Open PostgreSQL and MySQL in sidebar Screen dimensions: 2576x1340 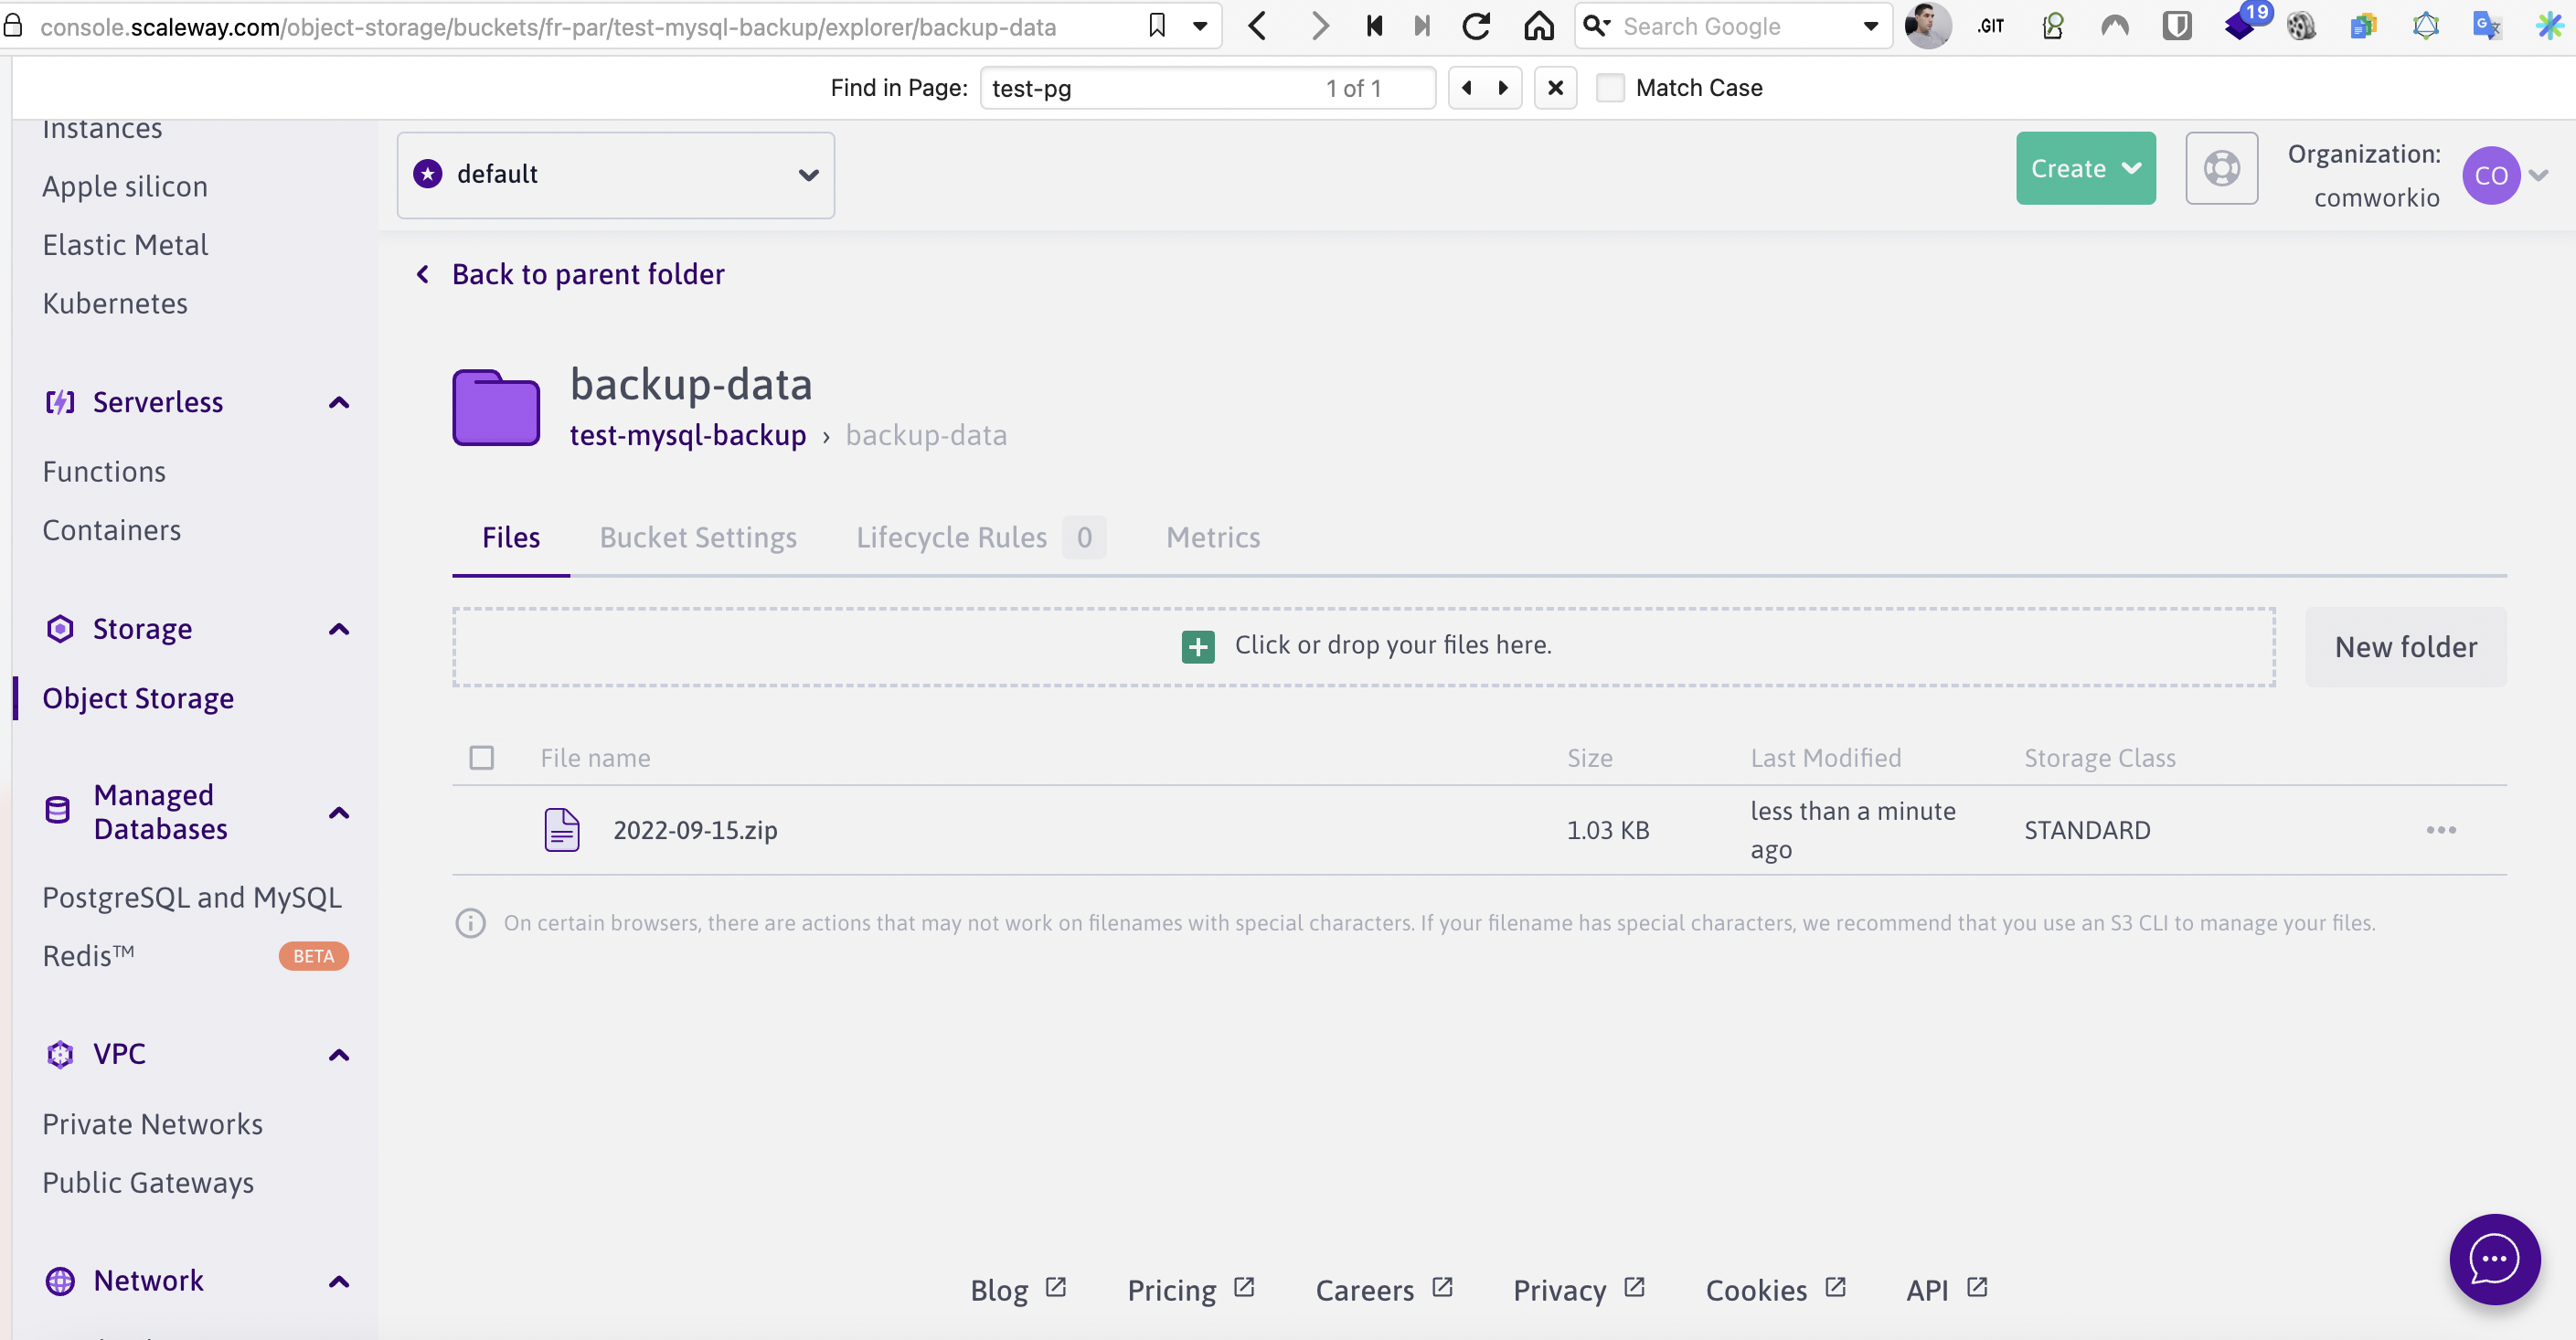[192, 897]
